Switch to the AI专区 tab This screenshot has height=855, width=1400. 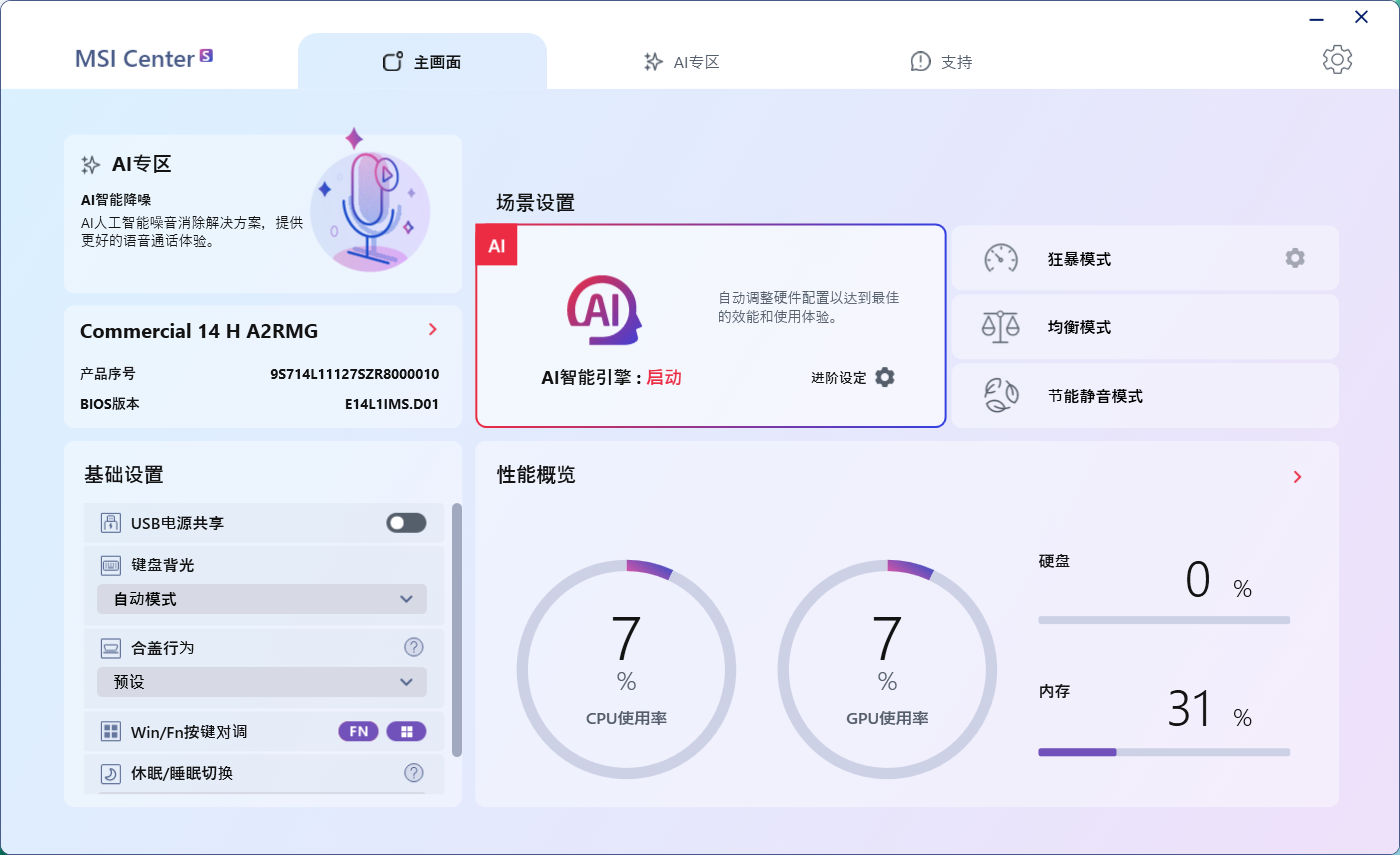click(x=681, y=62)
